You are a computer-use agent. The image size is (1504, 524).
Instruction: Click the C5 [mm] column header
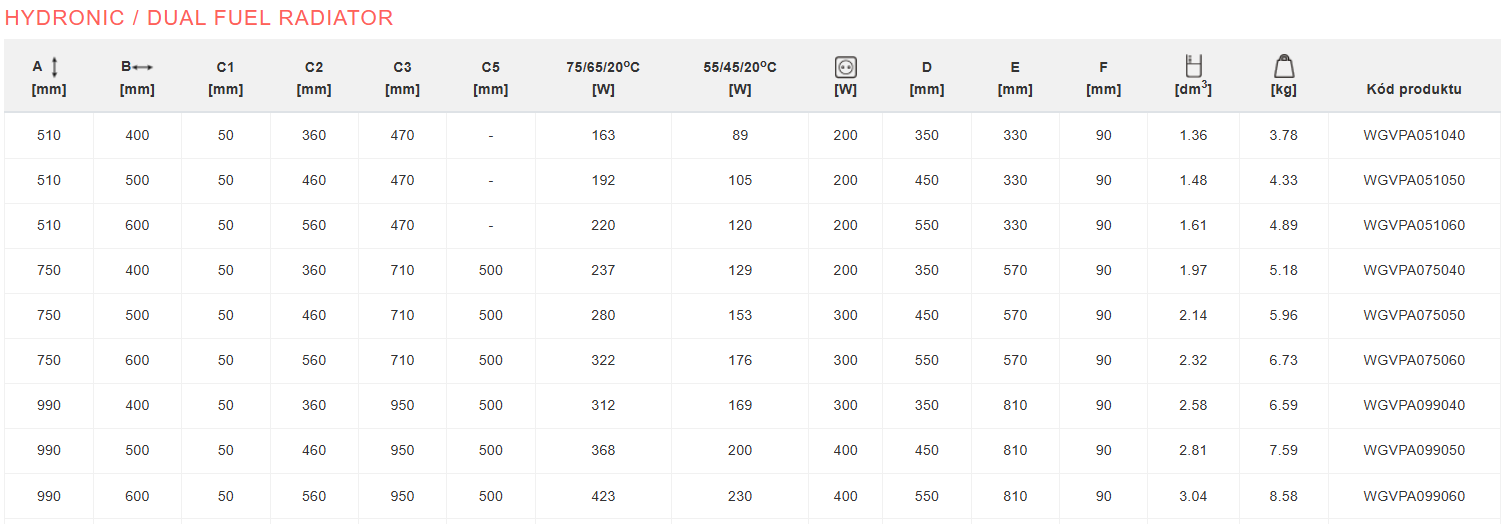pyautogui.click(x=490, y=78)
